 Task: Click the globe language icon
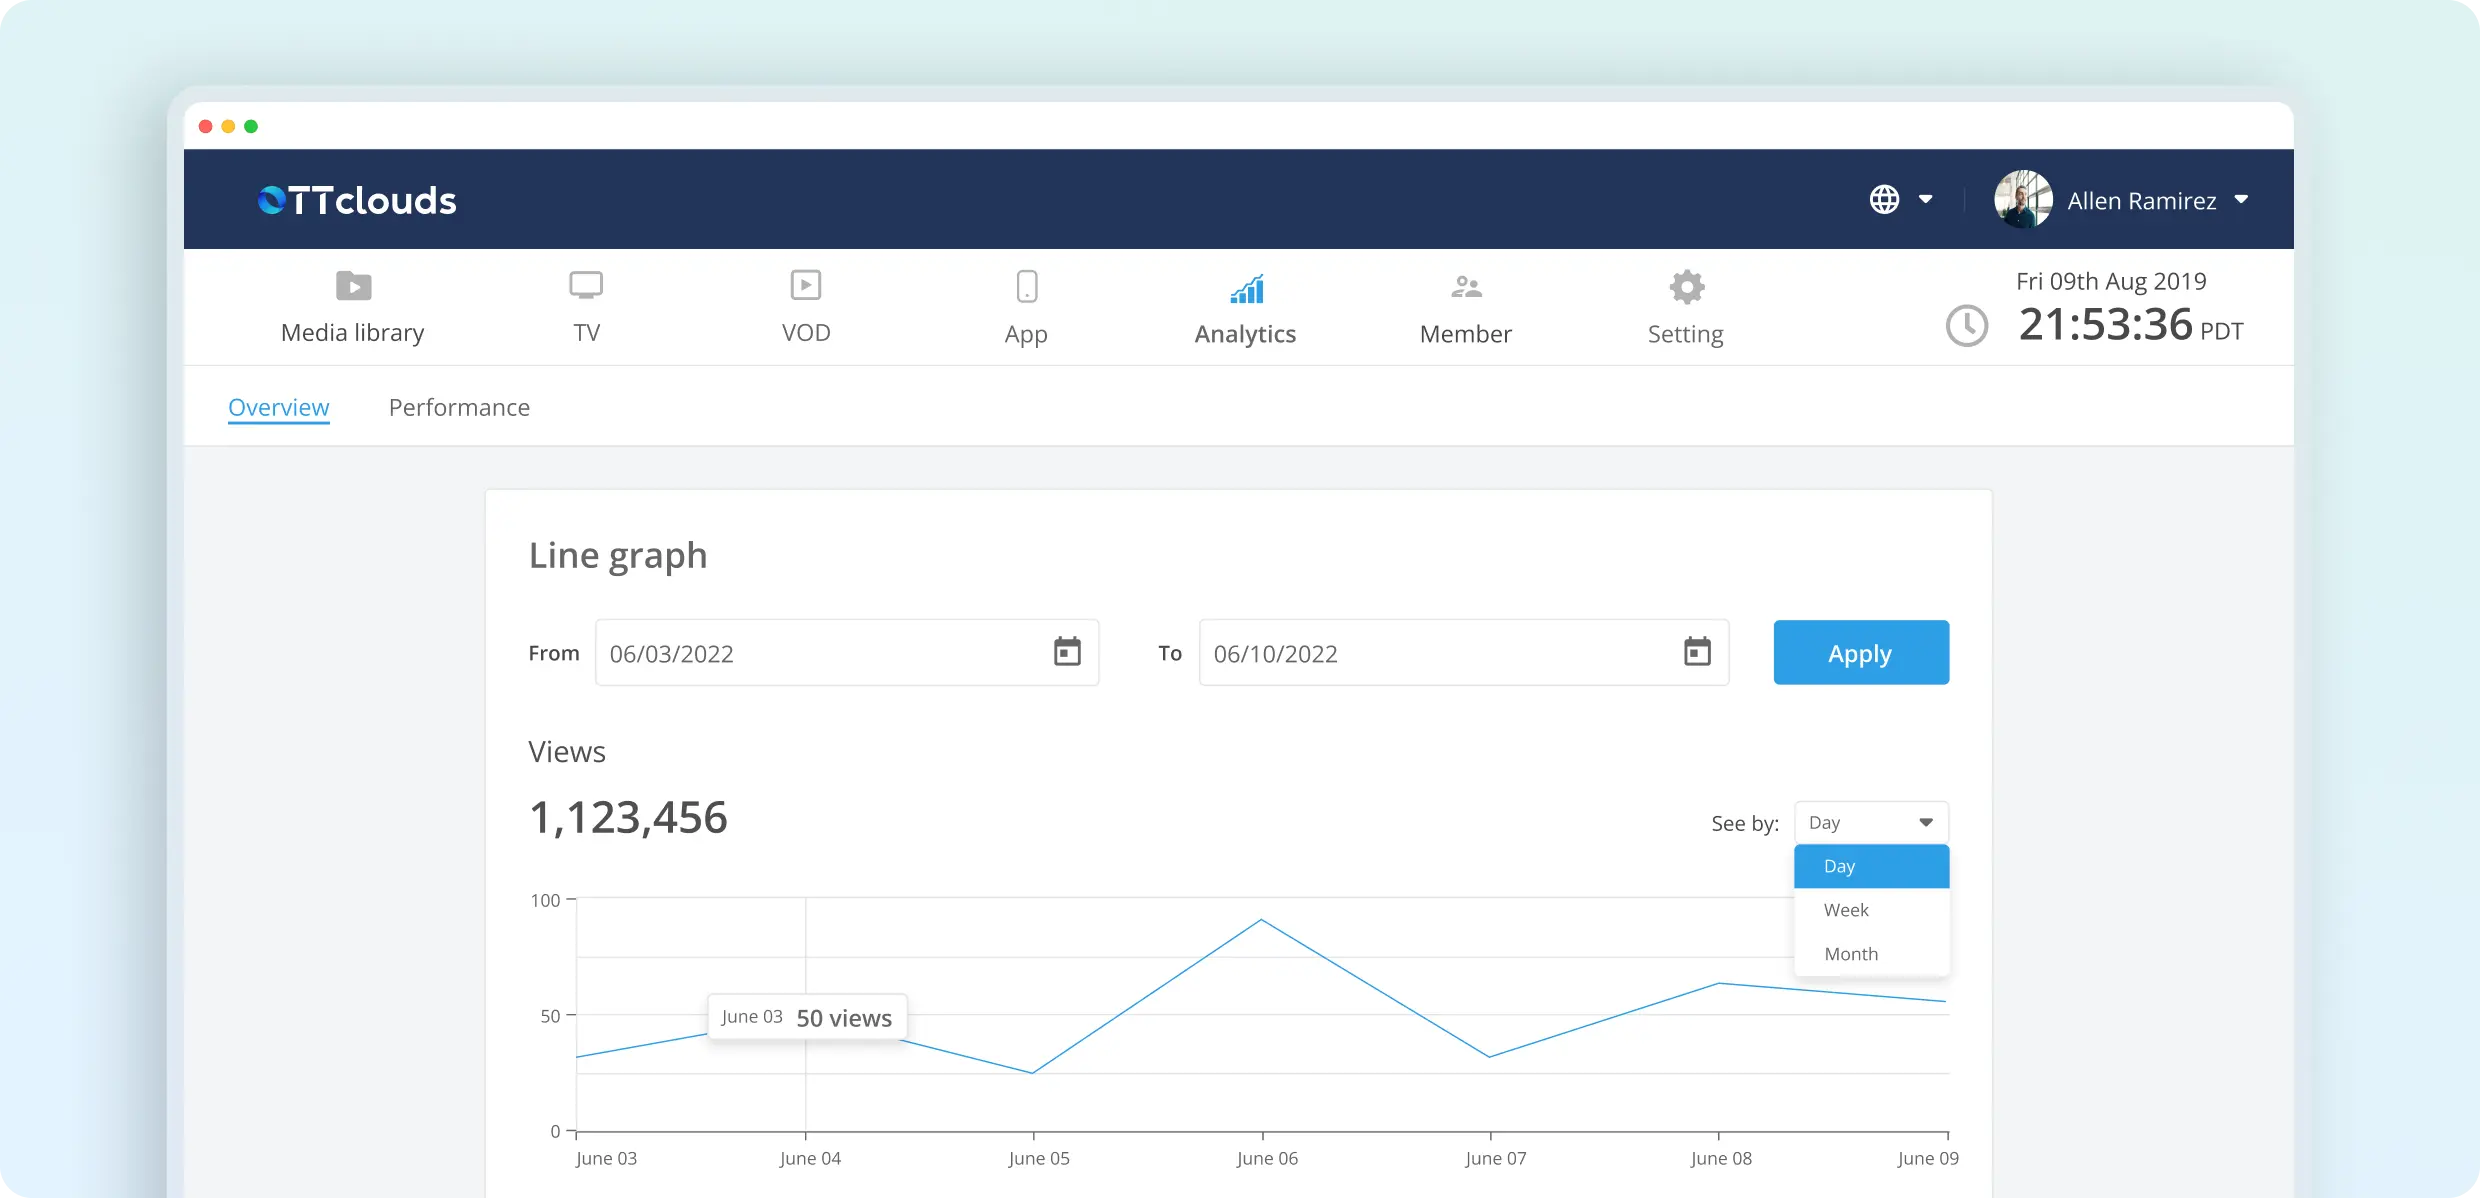(x=1884, y=199)
